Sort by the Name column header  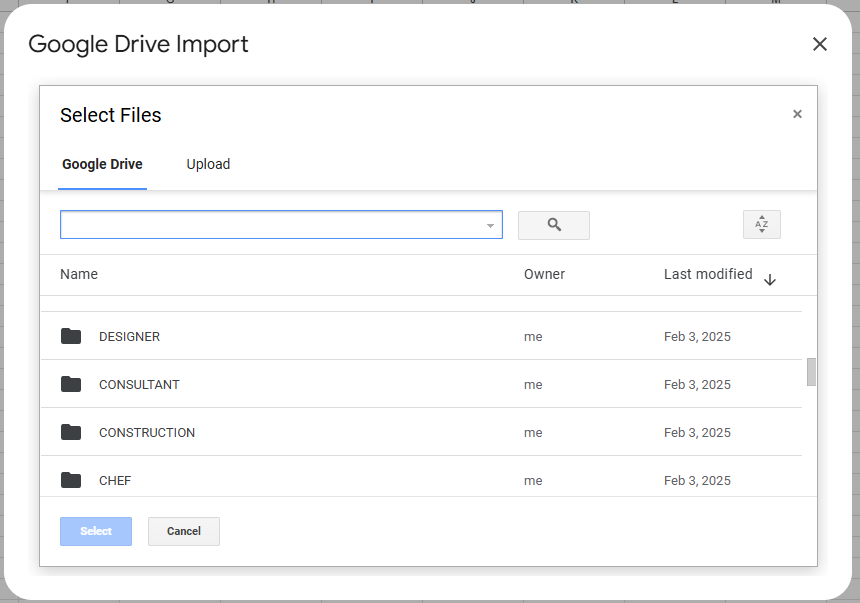(79, 274)
